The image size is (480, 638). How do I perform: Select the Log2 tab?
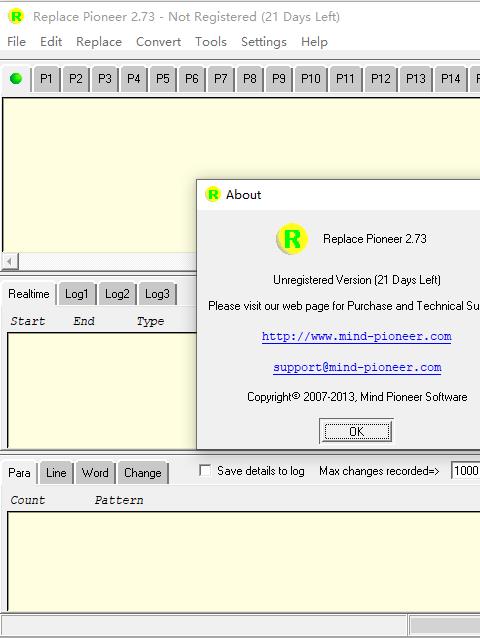[x=117, y=294]
